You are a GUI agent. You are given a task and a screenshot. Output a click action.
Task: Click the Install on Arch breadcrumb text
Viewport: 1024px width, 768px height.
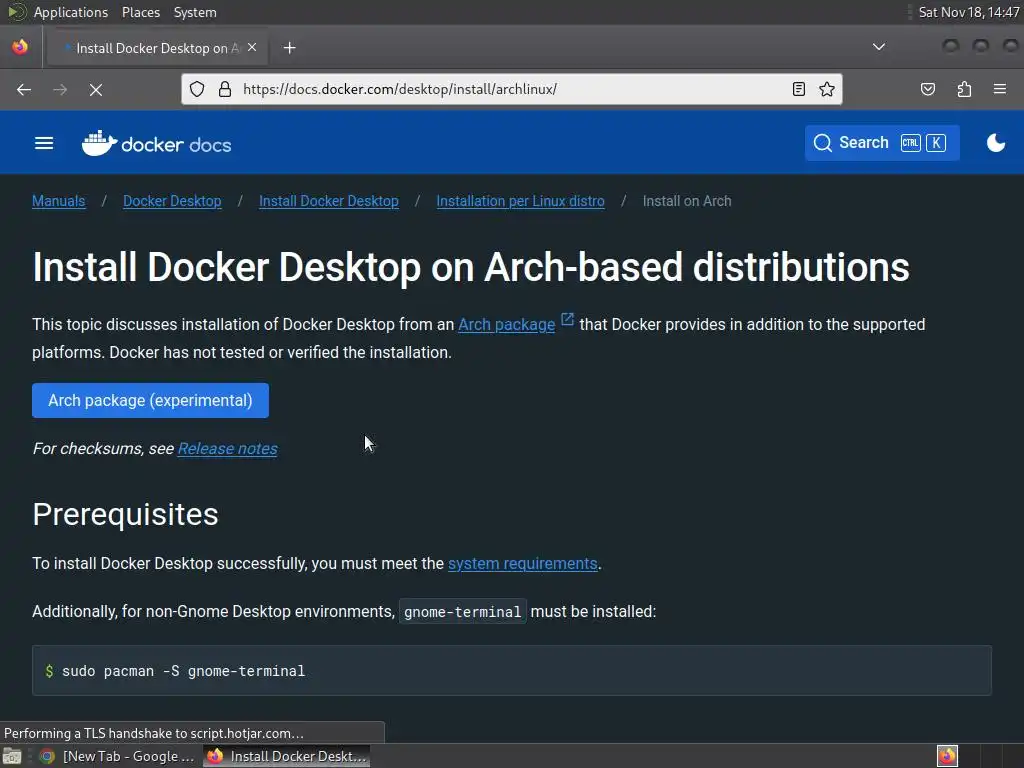(687, 201)
